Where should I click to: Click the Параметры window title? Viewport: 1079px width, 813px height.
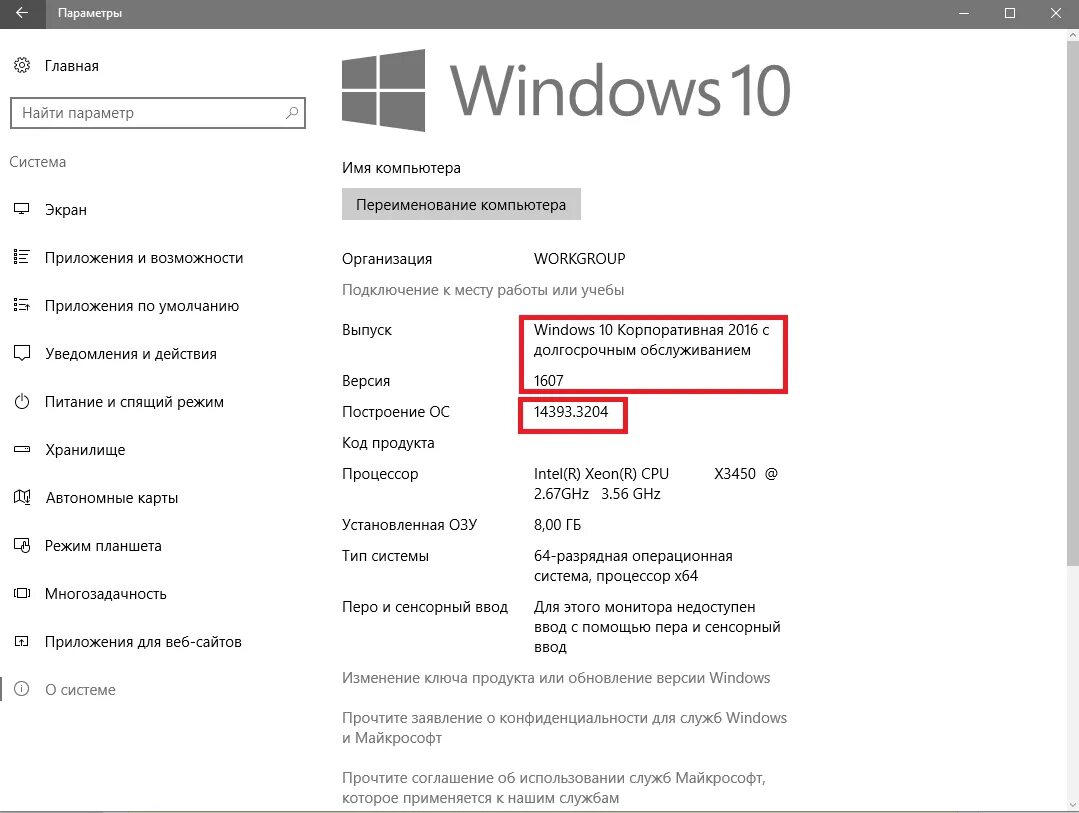pos(90,13)
